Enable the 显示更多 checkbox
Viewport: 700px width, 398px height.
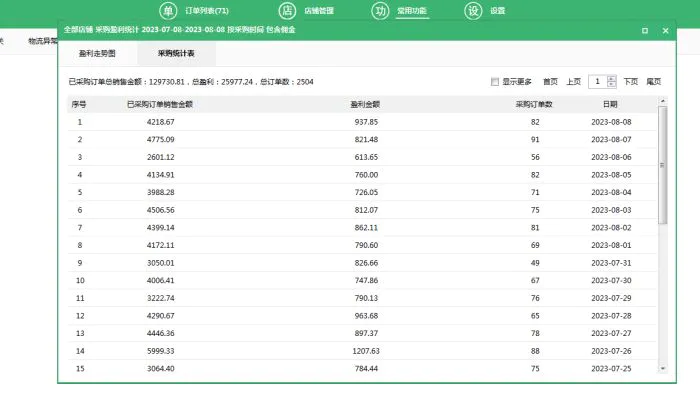coord(495,82)
